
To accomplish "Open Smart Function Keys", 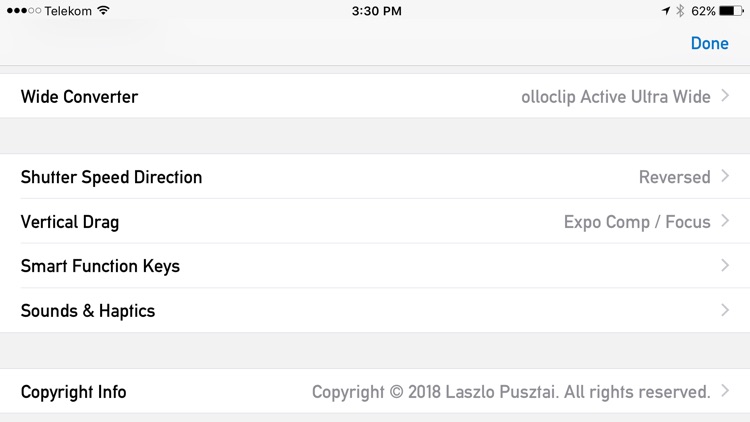I will (375, 266).
